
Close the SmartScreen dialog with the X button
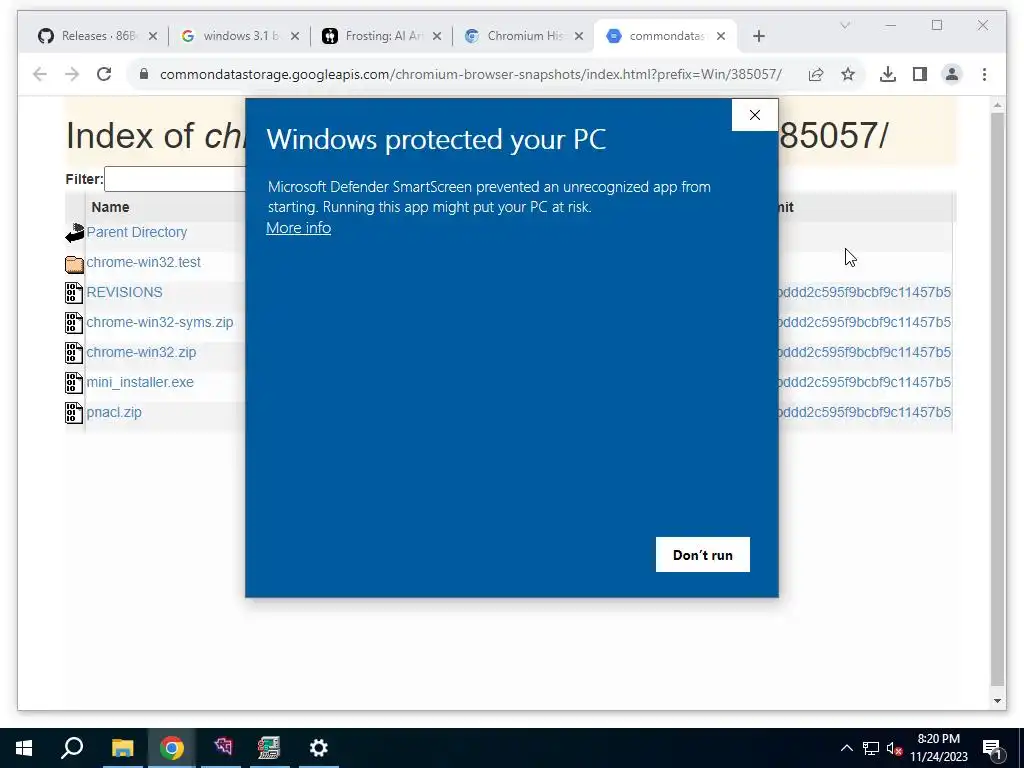pyautogui.click(x=754, y=115)
